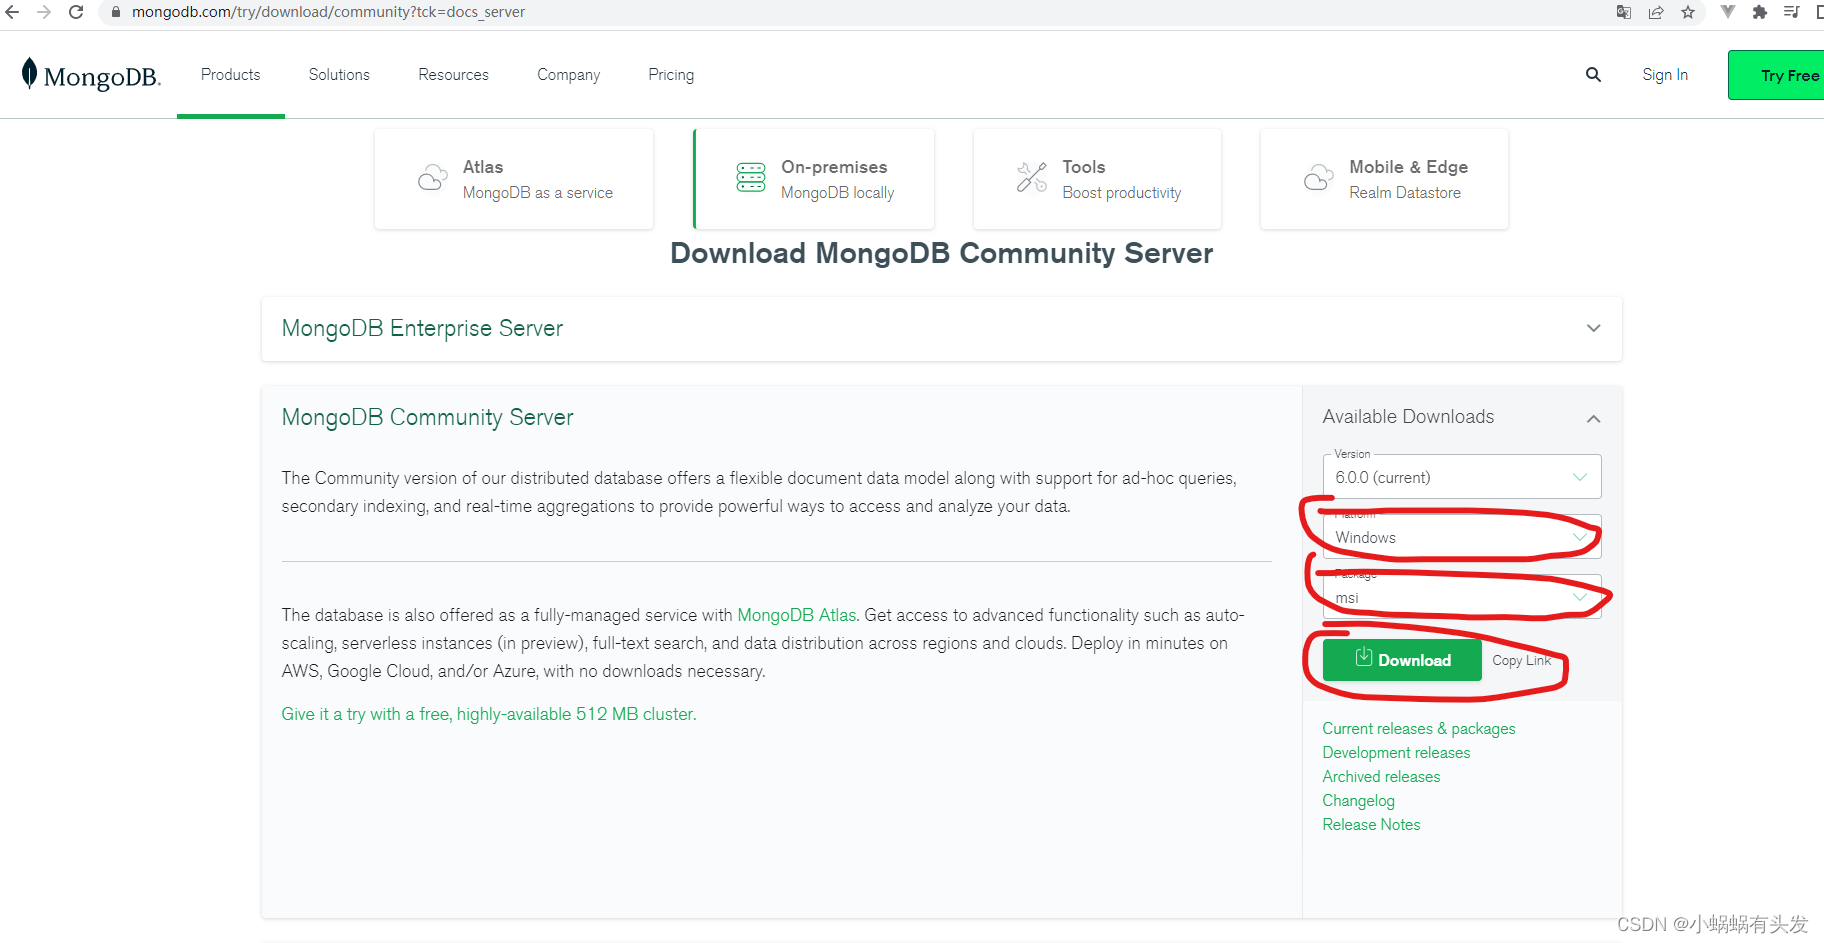This screenshot has height=943, width=1824.
Task: Click the site search magnifier icon
Action: point(1593,75)
